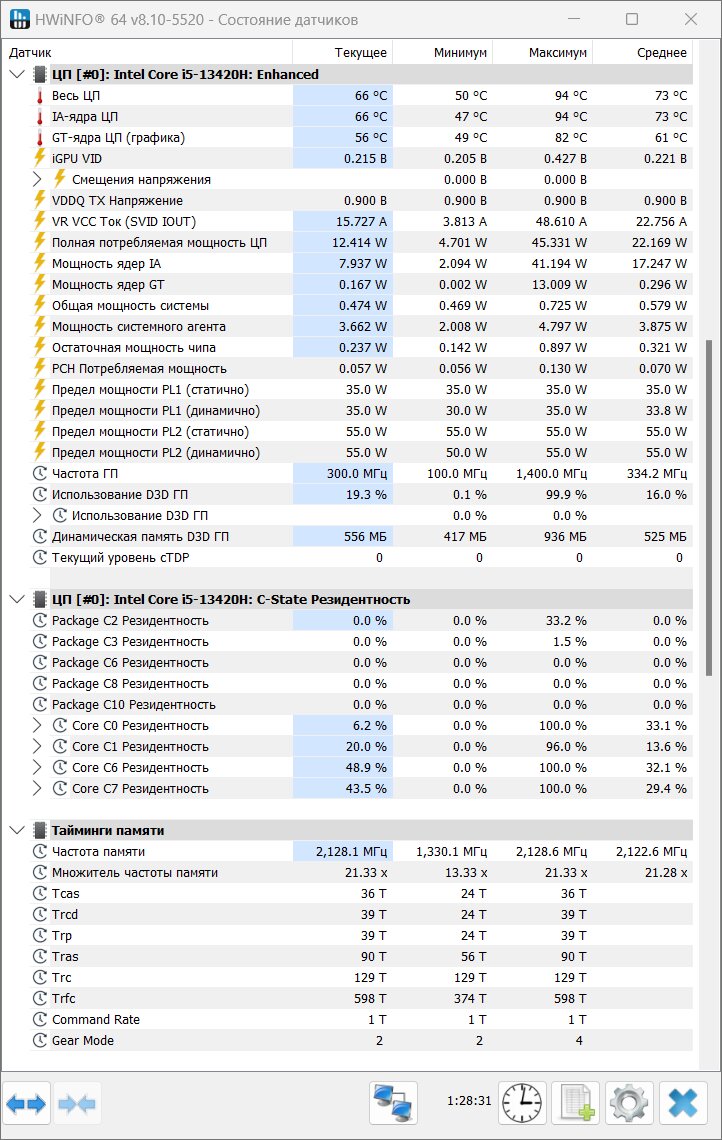Click clock icon beside Динамическая память D3D ГП
Screen dimensions: 722x1140
(x=40, y=537)
